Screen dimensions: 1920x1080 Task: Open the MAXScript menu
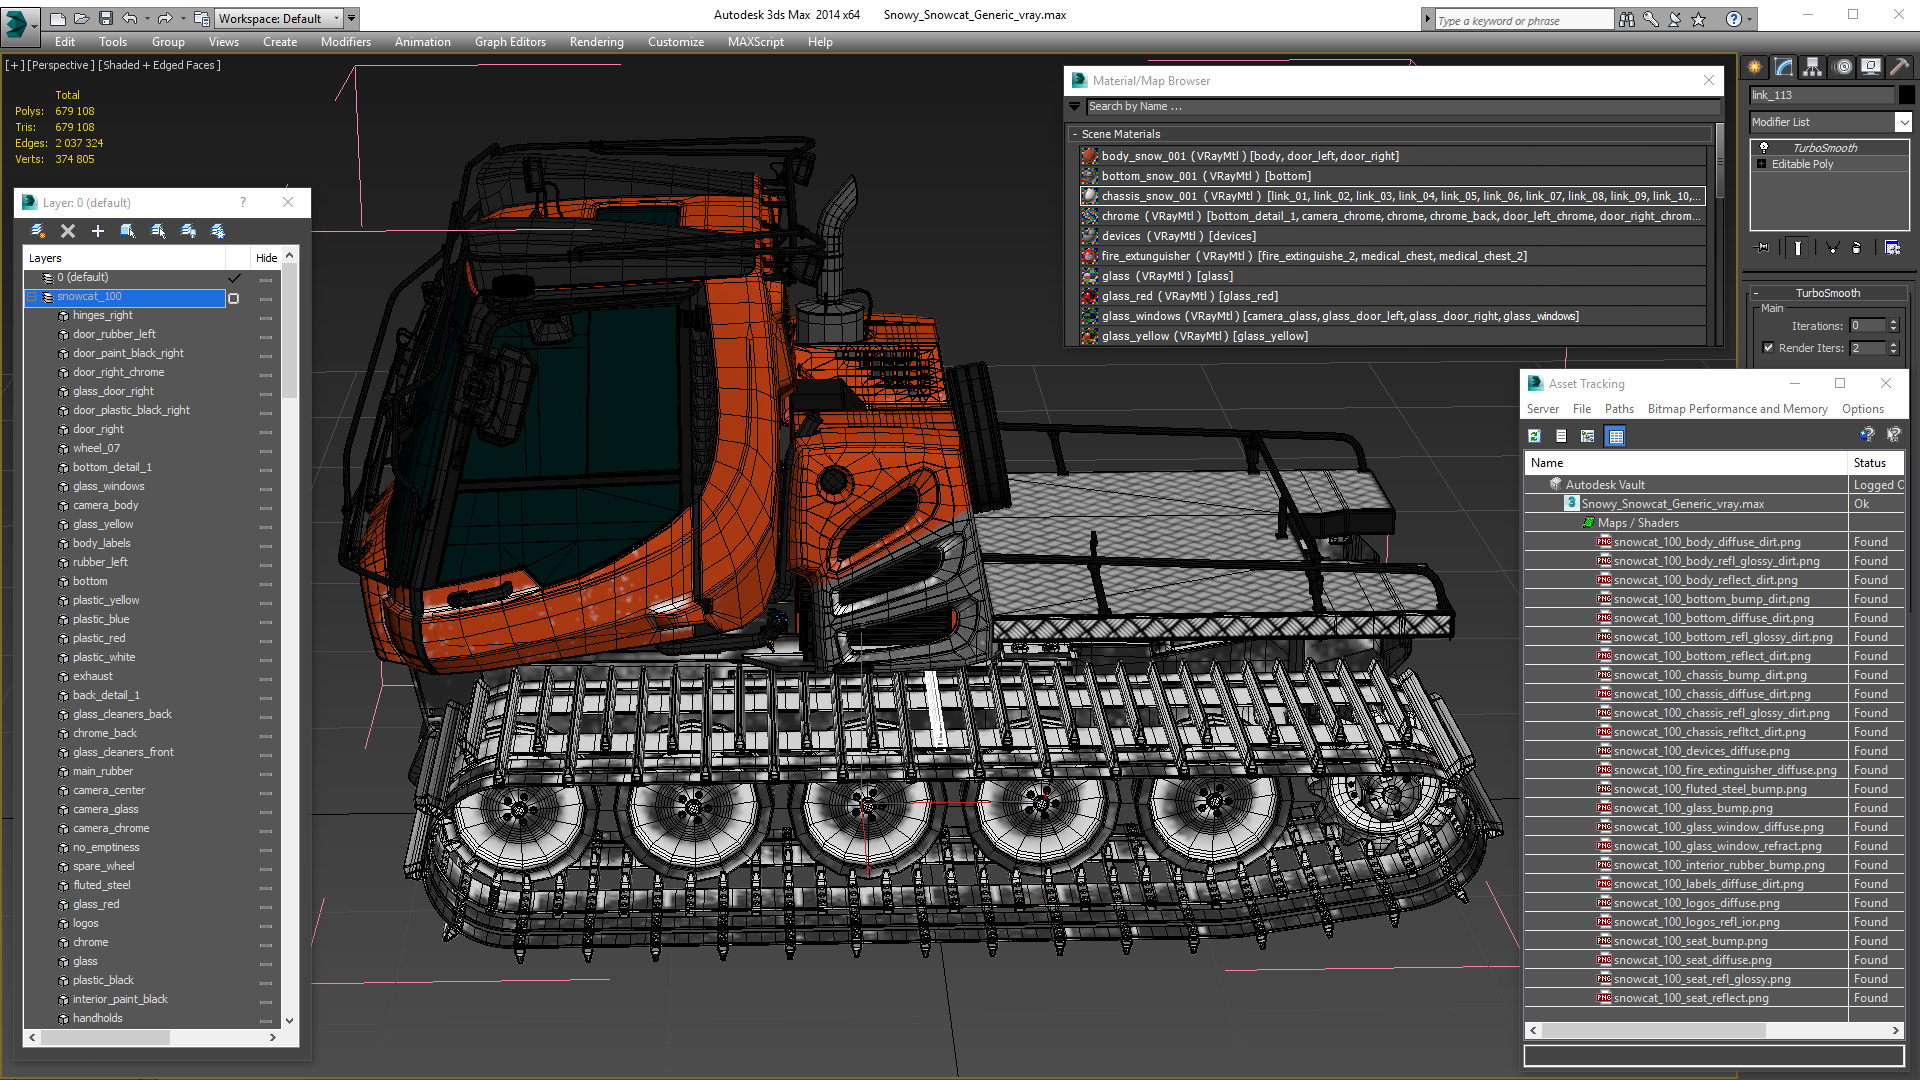click(755, 42)
